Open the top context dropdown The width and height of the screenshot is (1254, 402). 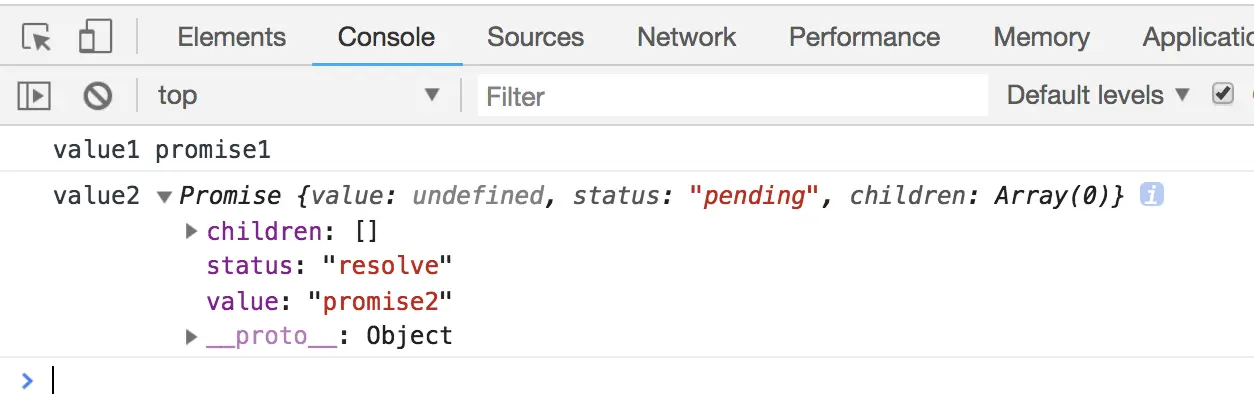coord(298,96)
